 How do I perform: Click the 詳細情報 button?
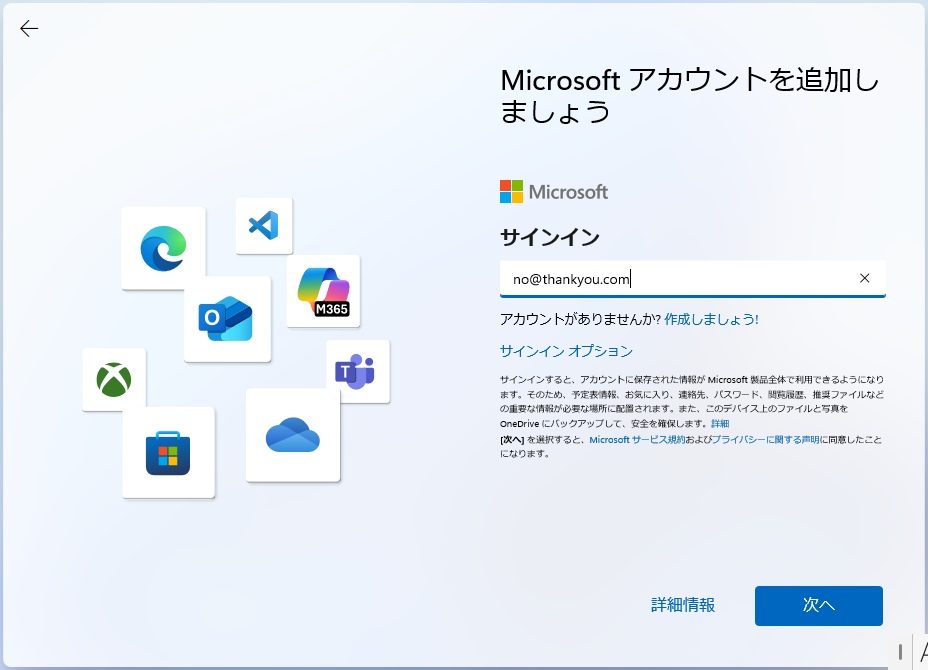[x=683, y=605]
